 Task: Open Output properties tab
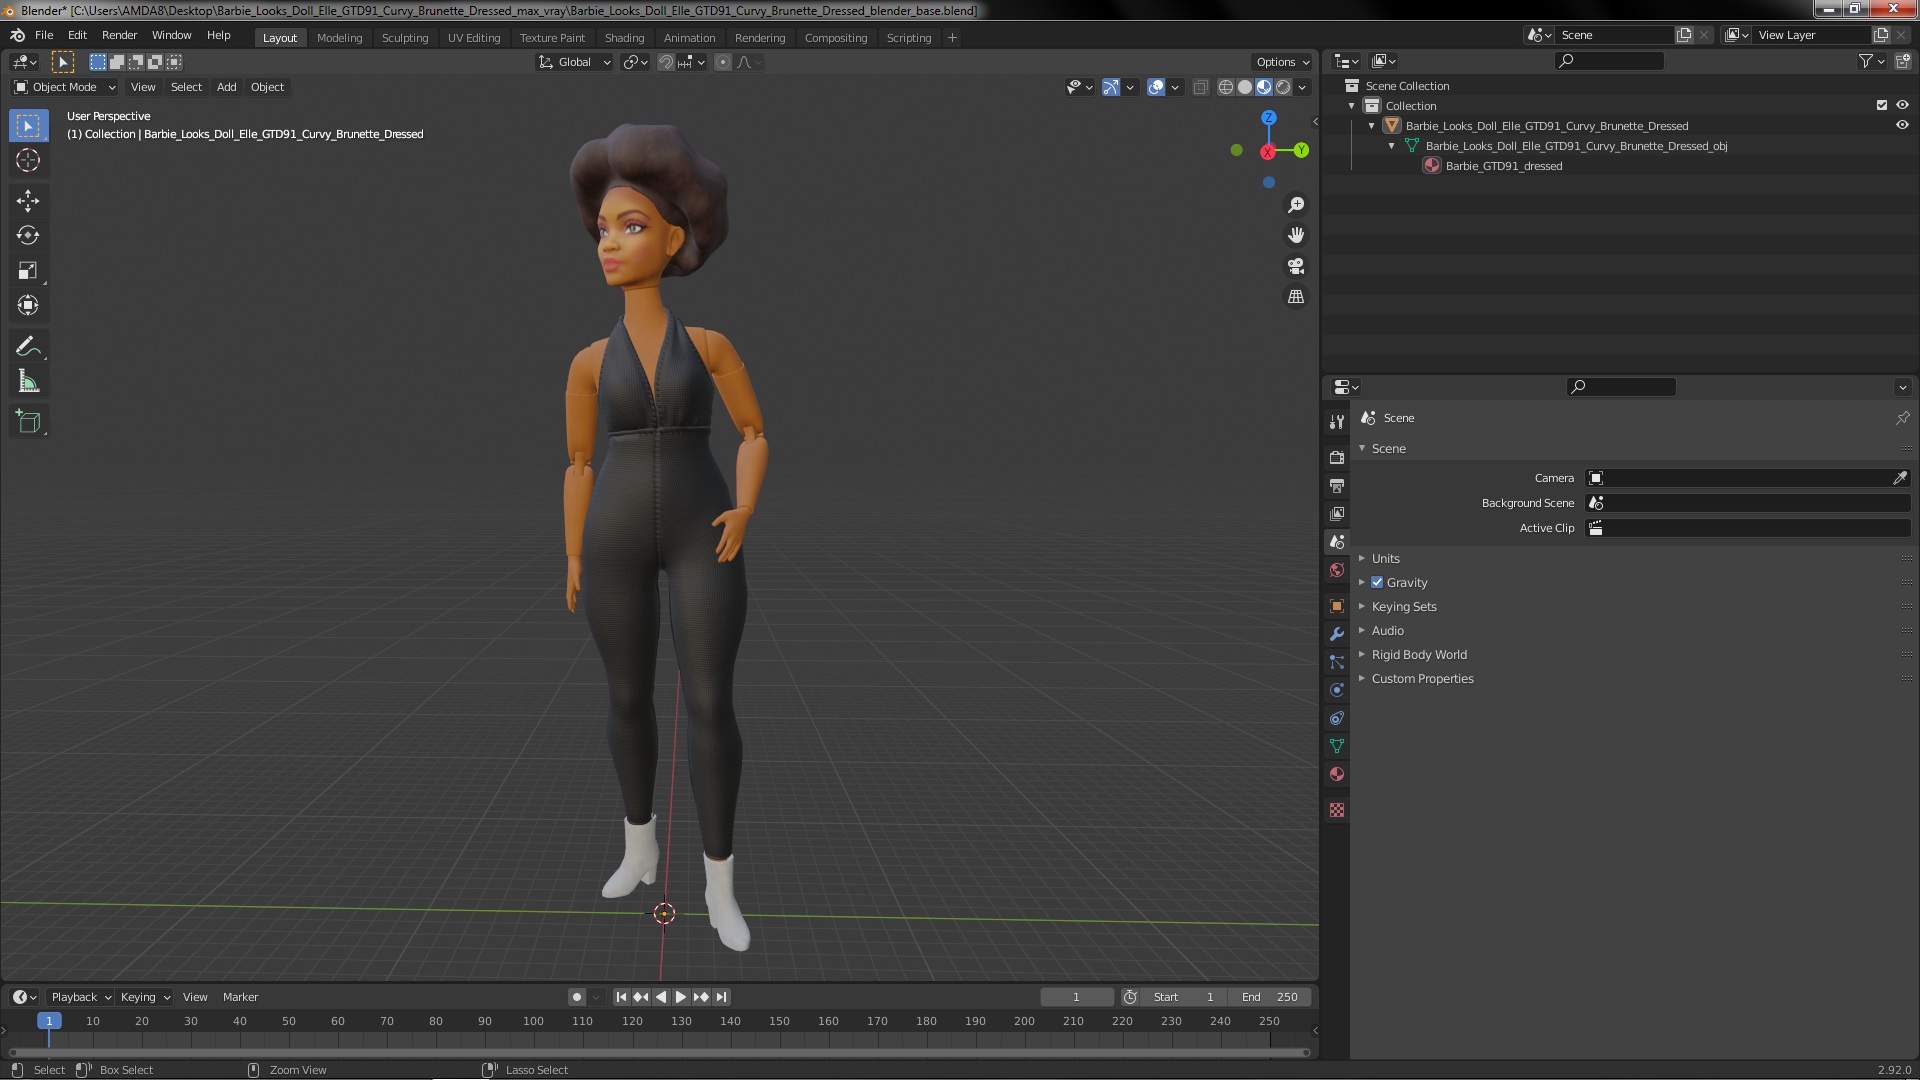(1337, 485)
